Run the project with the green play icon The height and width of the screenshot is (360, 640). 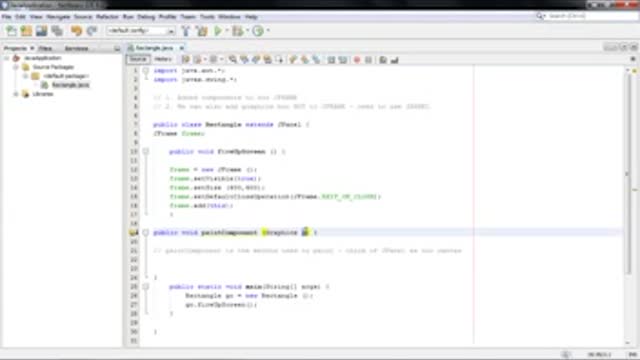218,31
